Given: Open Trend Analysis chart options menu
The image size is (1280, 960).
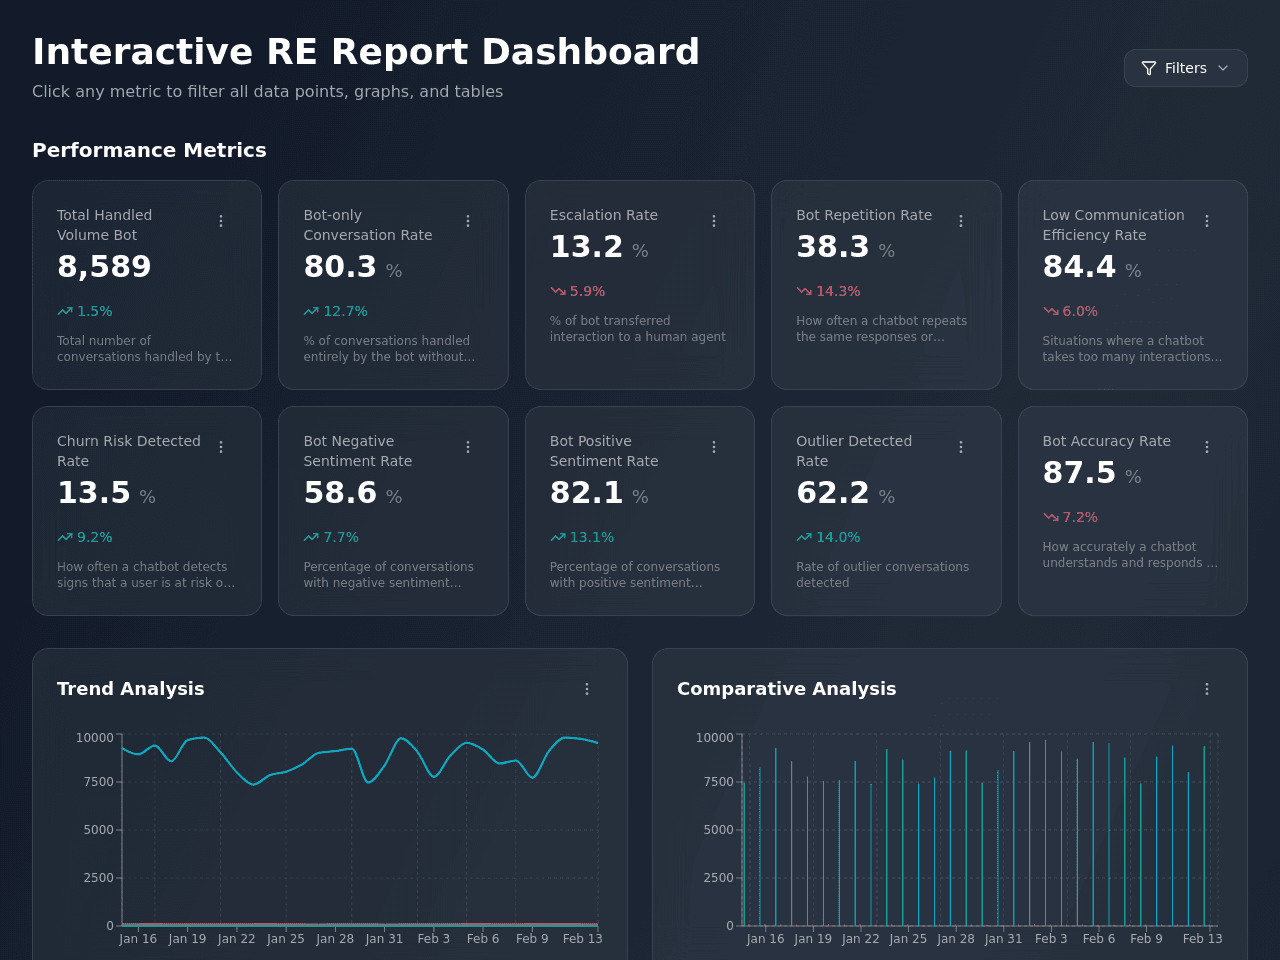Looking at the screenshot, I should tap(587, 689).
